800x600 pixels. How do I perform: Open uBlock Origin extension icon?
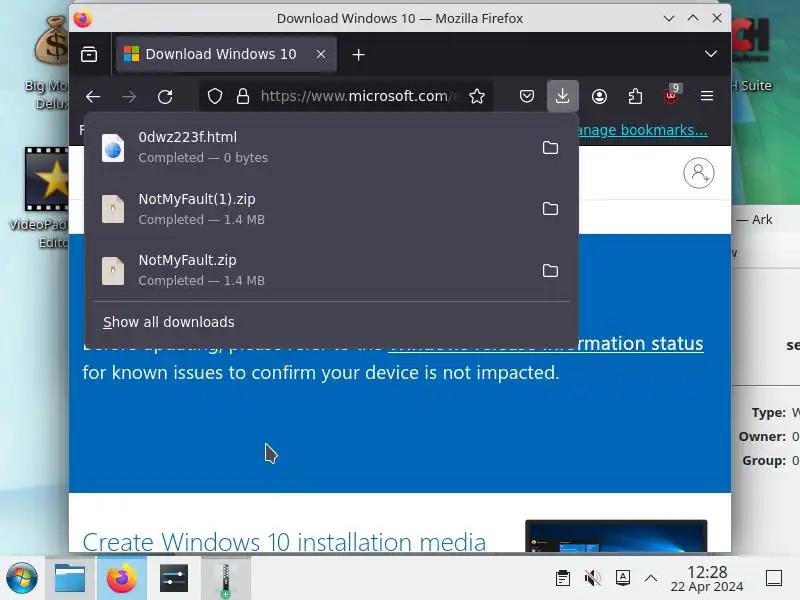pos(671,94)
